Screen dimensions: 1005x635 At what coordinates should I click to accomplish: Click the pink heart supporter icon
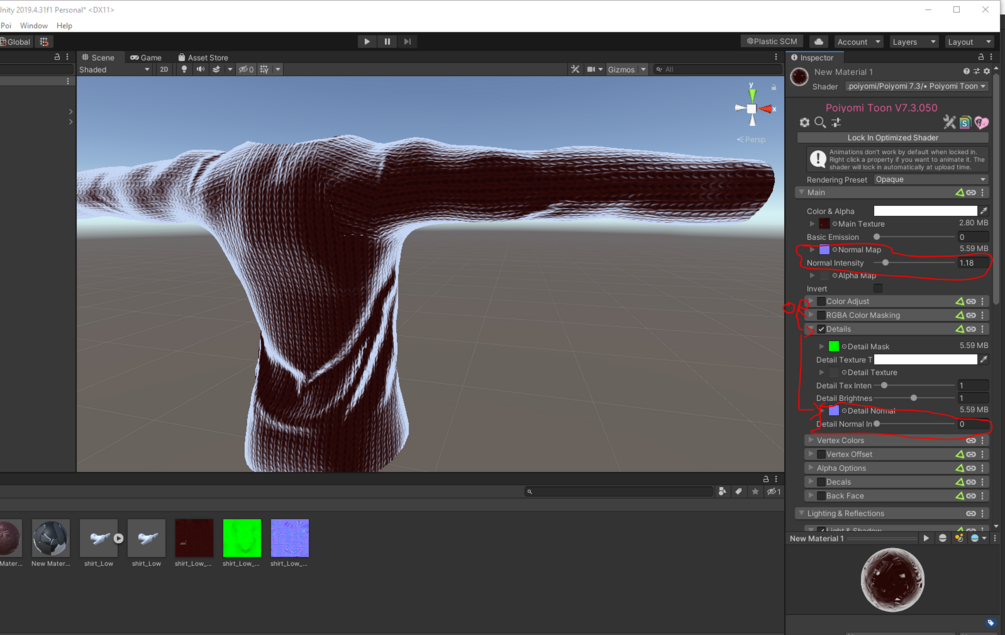(x=981, y=122)
